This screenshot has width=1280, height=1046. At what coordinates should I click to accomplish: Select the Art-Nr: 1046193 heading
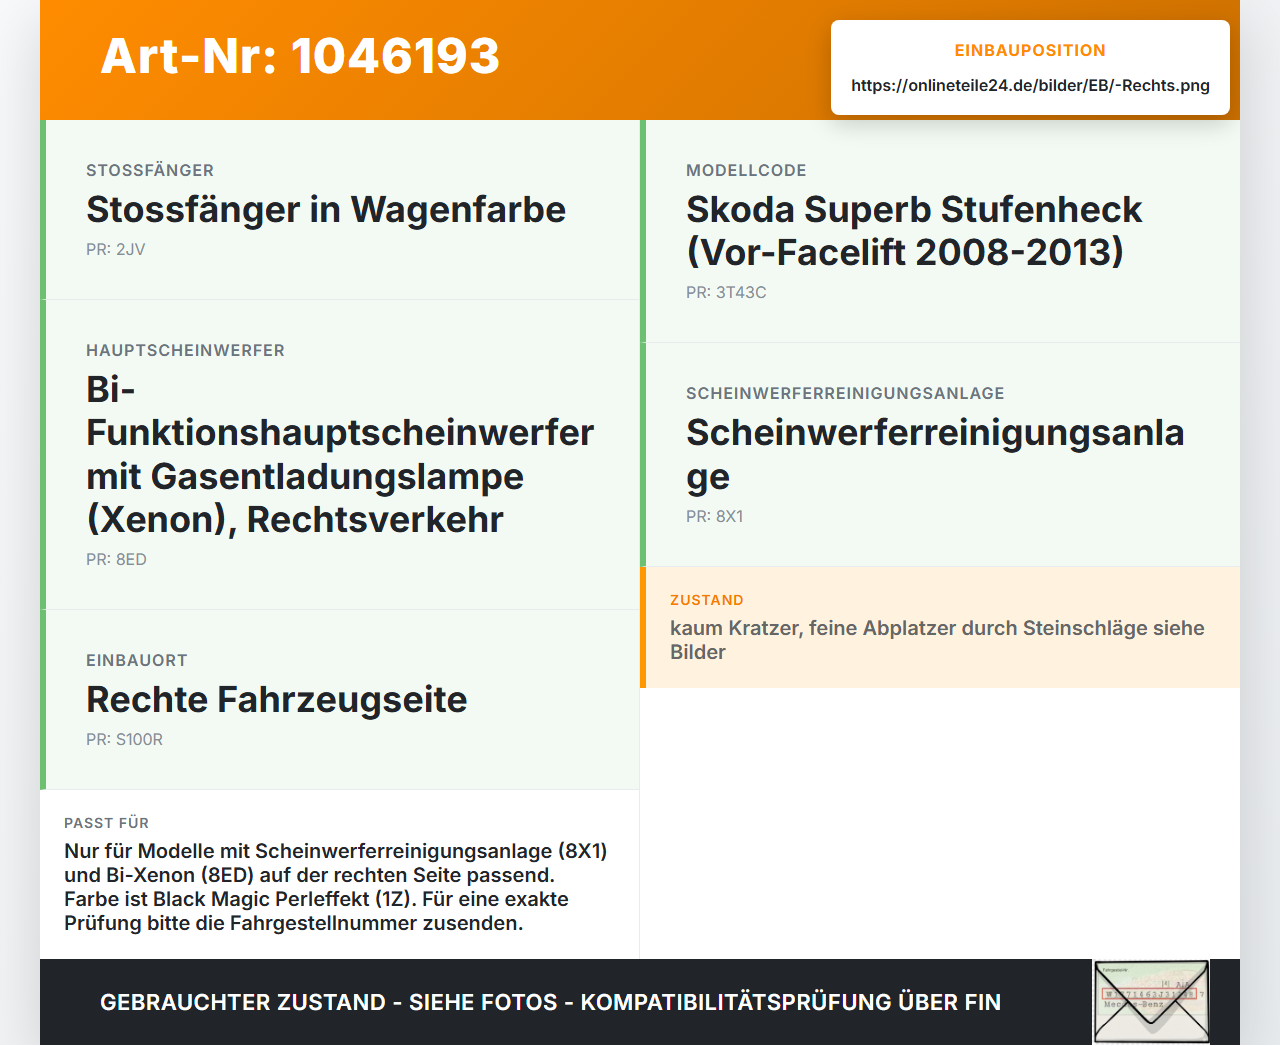(x=300, y=56)
